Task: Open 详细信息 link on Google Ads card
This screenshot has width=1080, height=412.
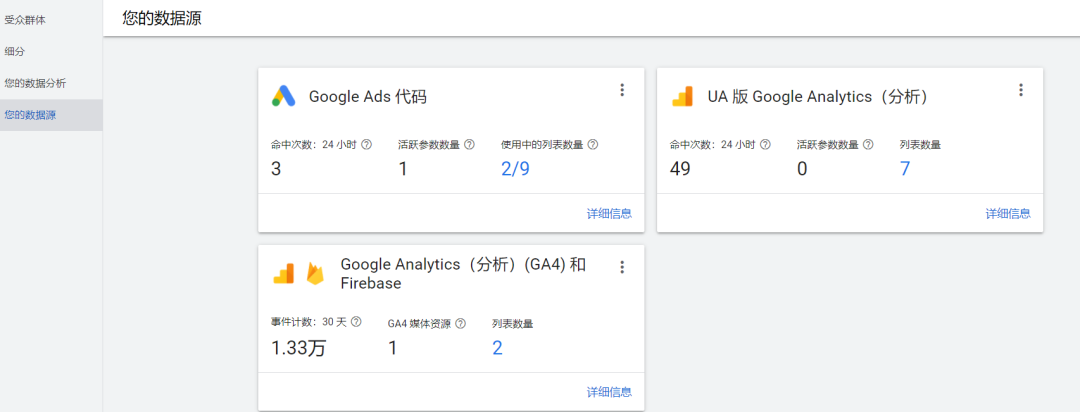Action: click(x=609, y=213)
